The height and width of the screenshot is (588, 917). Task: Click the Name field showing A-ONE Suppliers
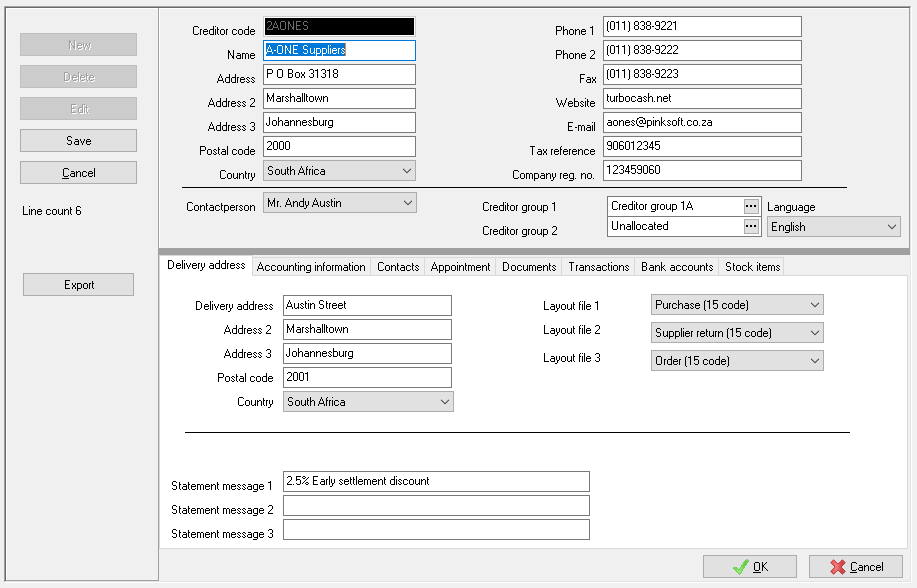click(338, 50)
